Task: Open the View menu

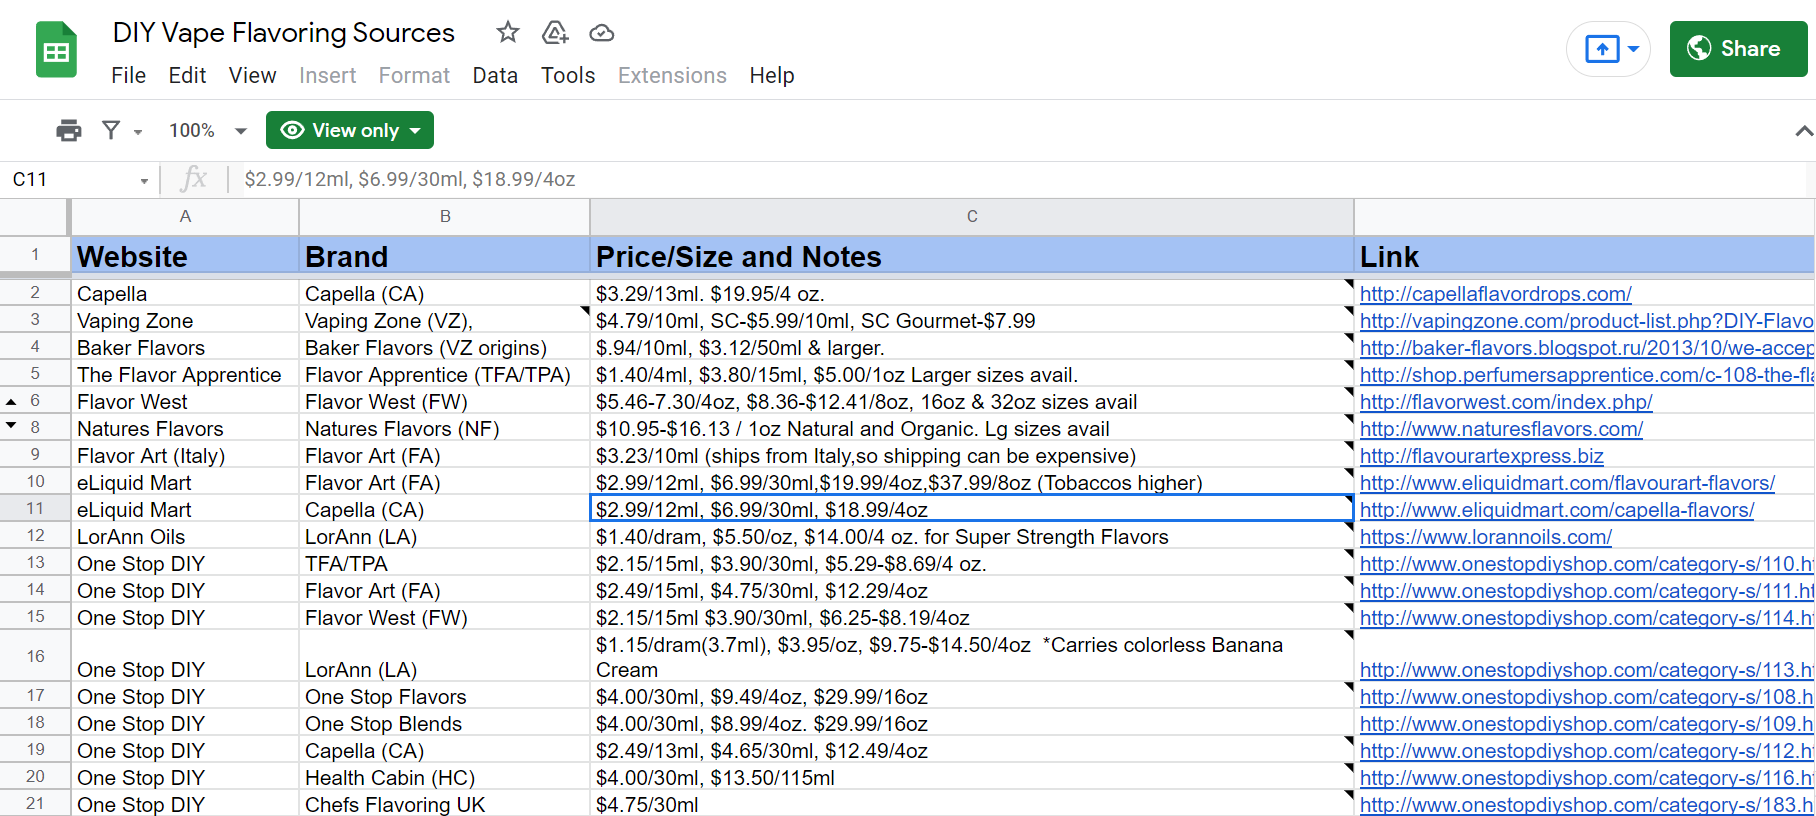Action: pos(252,75)
